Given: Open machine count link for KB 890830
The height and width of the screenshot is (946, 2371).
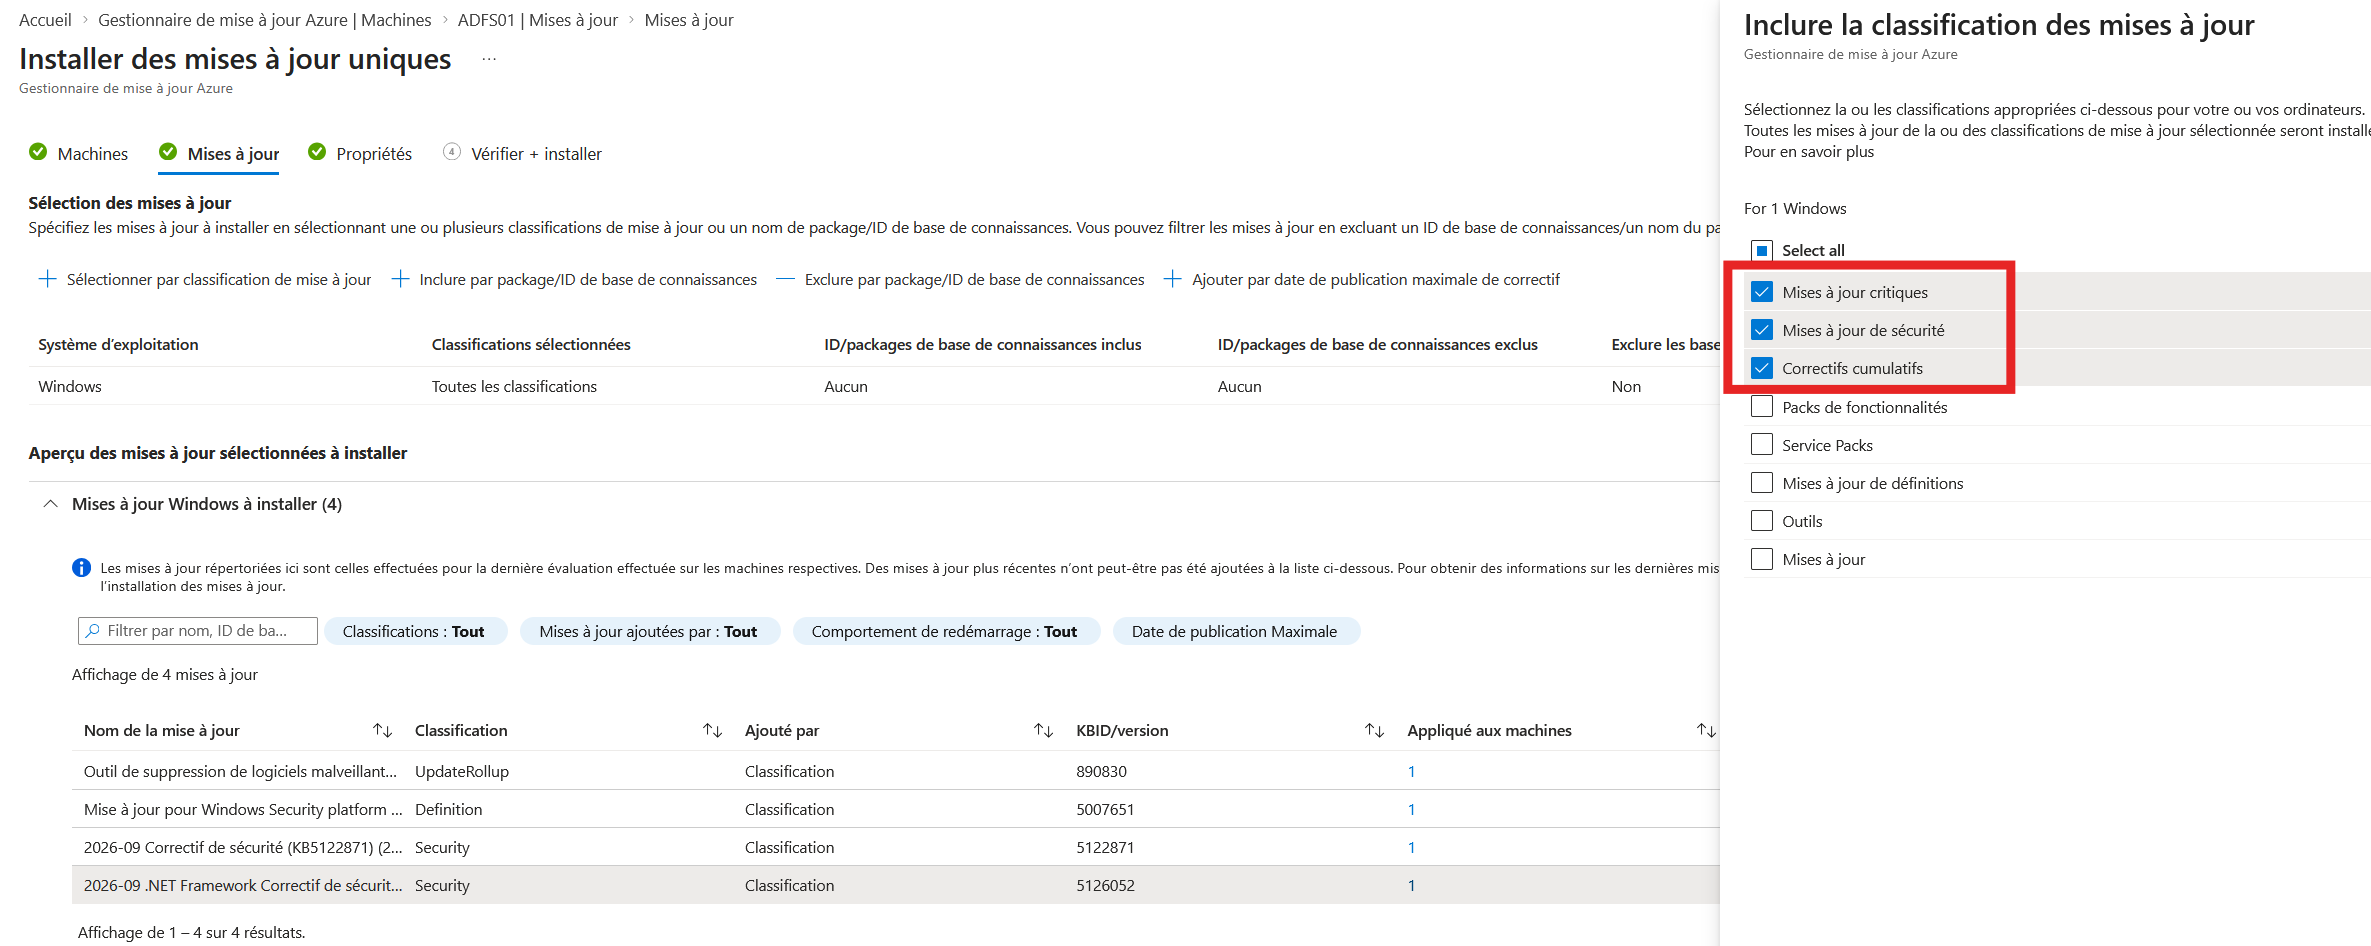Looking at the screenshot, I should 1411,772.
